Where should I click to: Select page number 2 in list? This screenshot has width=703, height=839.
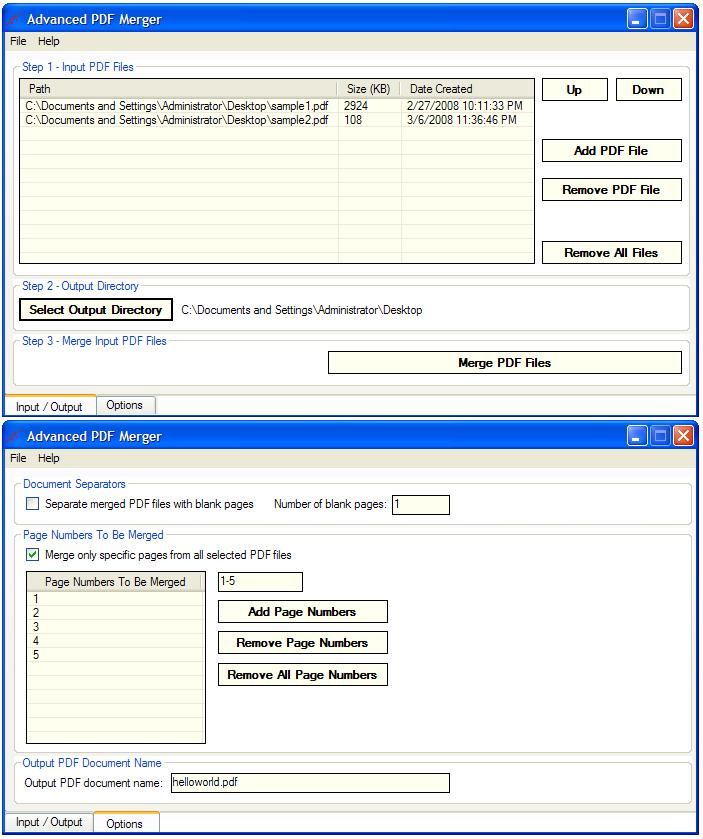coord(116,613)
